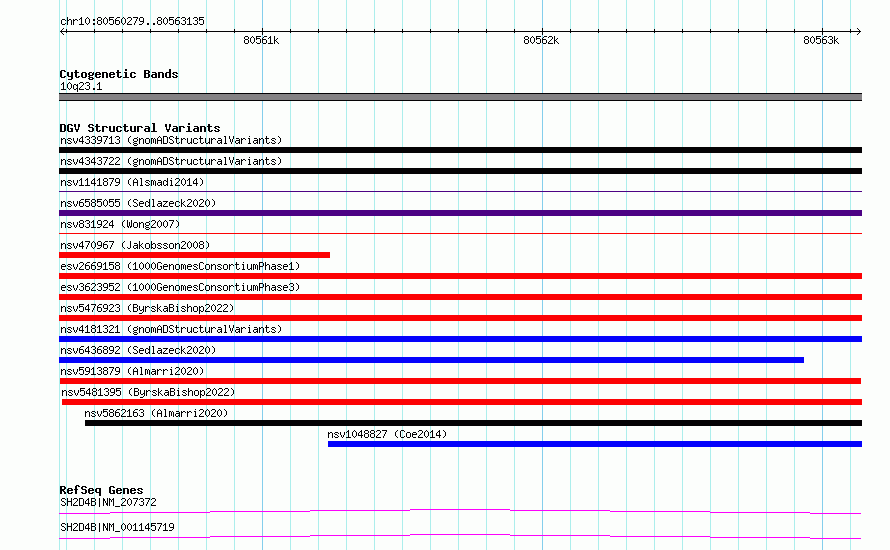The image size is (890, 550).
Task: Select variant label nsv1141879 (Alsmadi2014)
Action: 132,182
